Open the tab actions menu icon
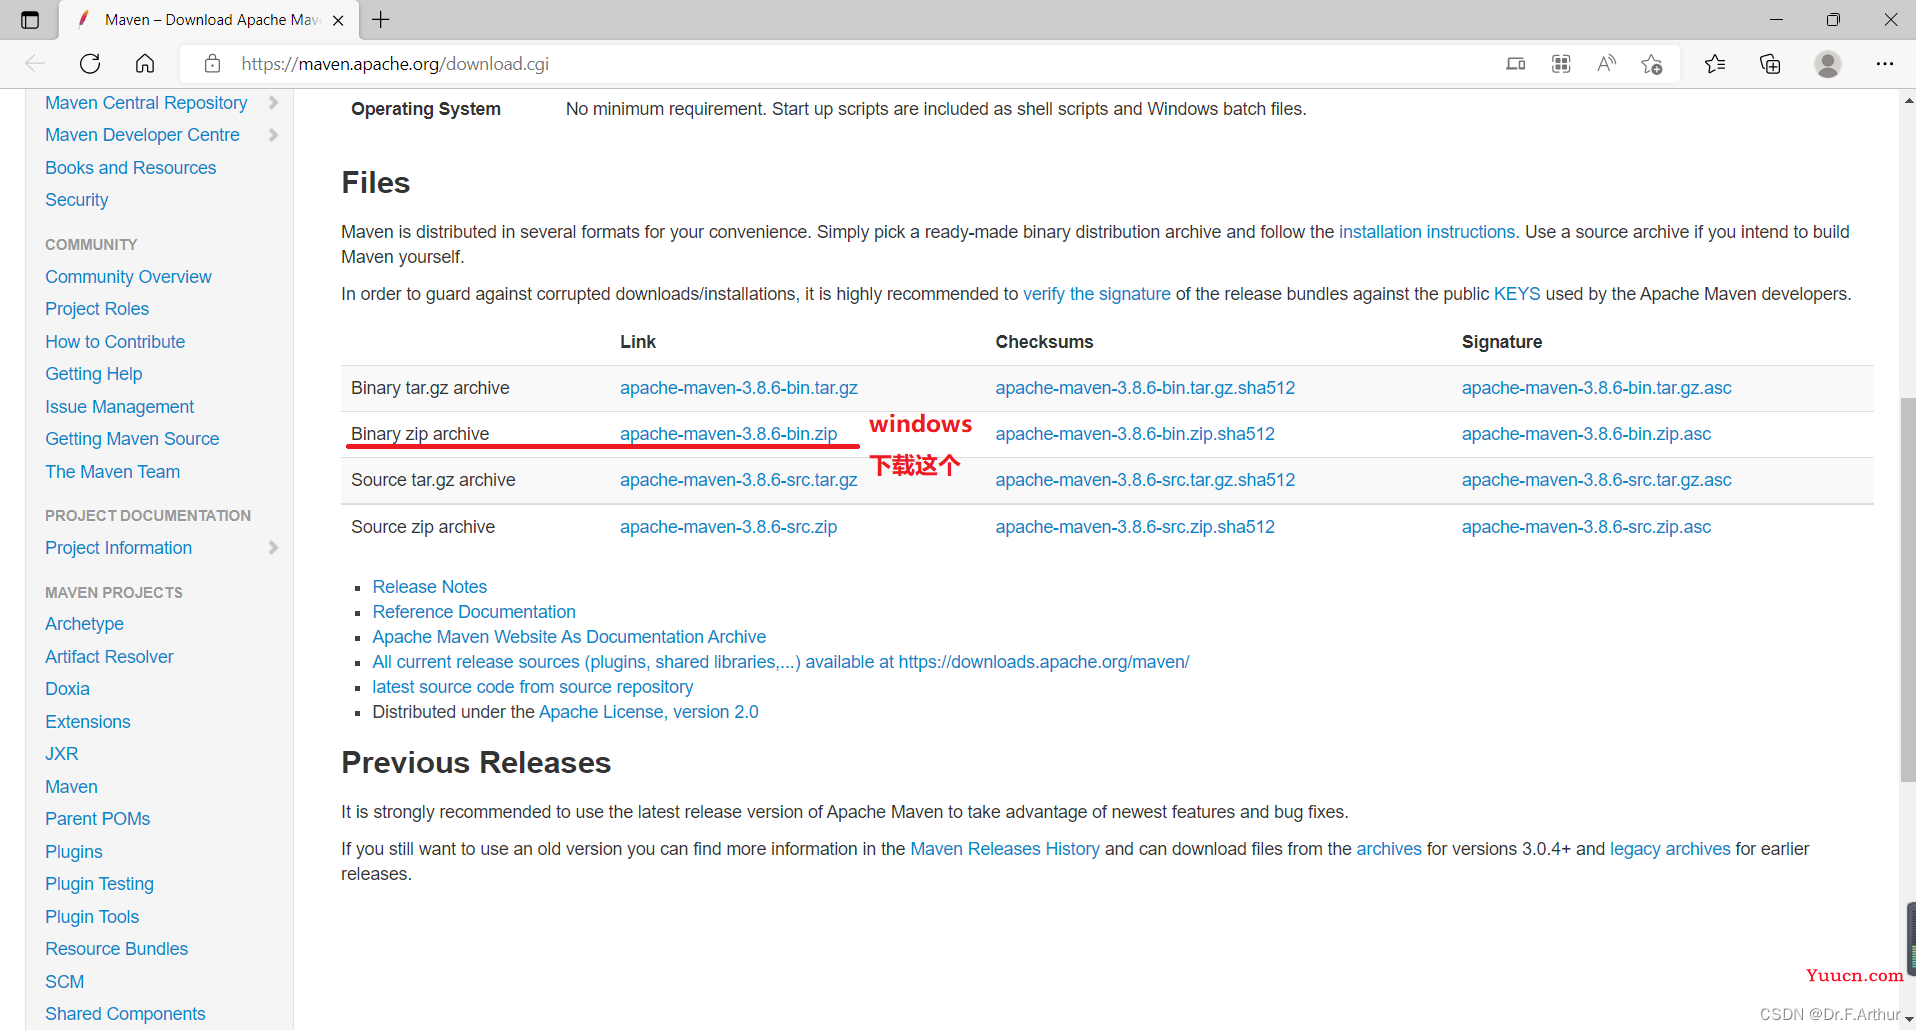The width and height of the screenshot is (1916, 1030). [x=30, y=20]
